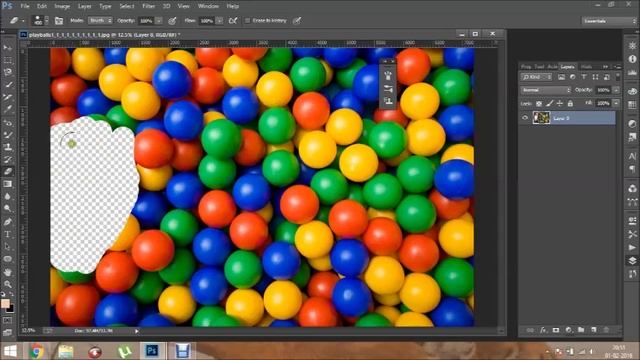The height and width of the screenshot is (360, 640).
Task: Select the Horizontal Type tool
Action: (7, 234)
